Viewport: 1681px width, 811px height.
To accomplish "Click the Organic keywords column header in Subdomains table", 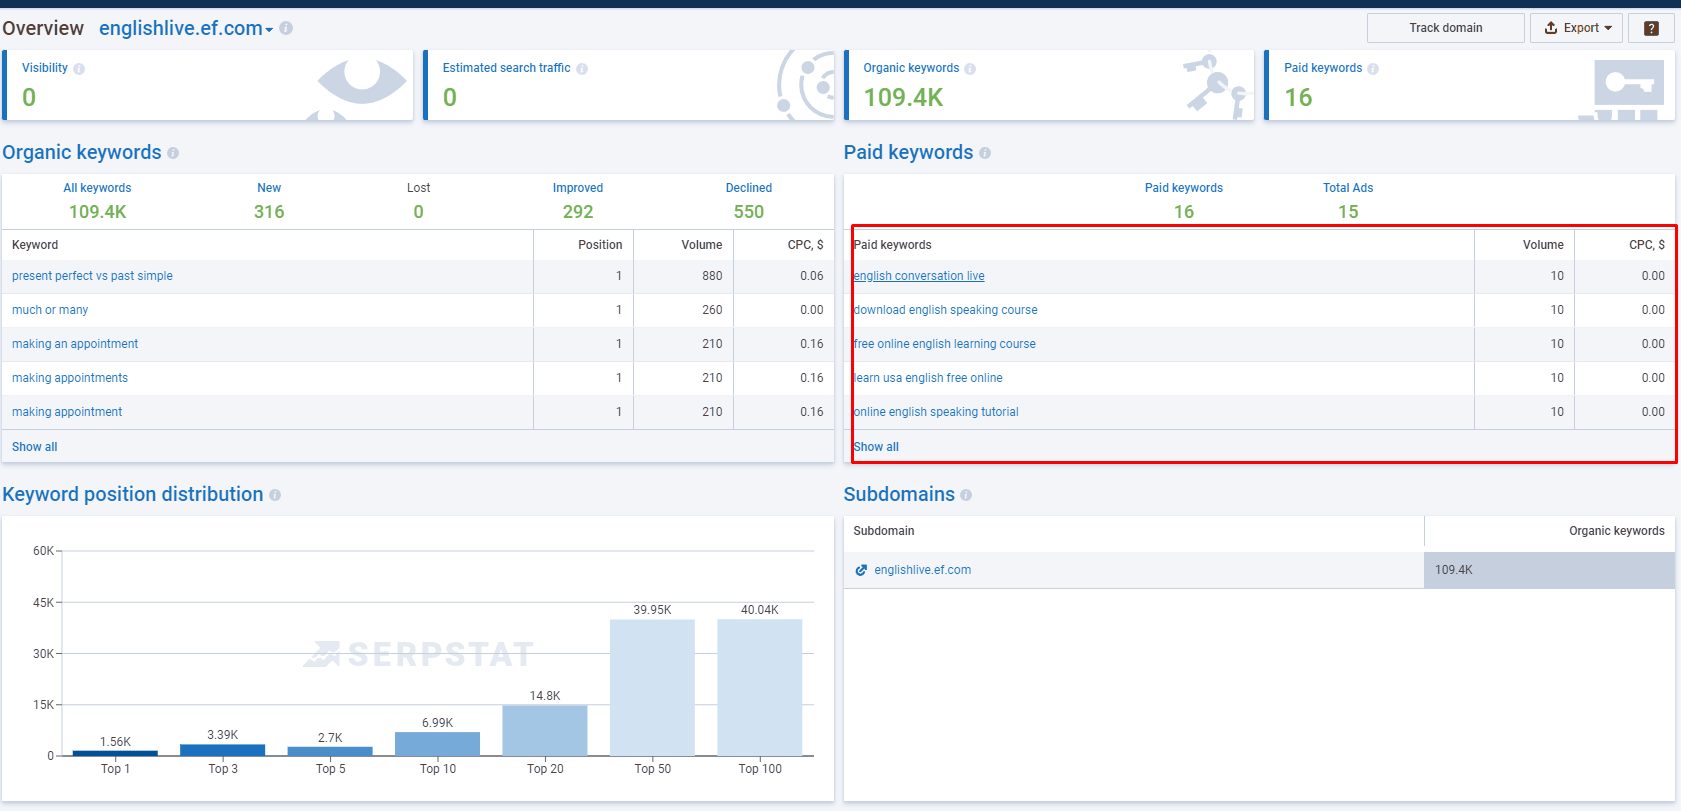I will pyautogui.click(x=1617, y=531).
